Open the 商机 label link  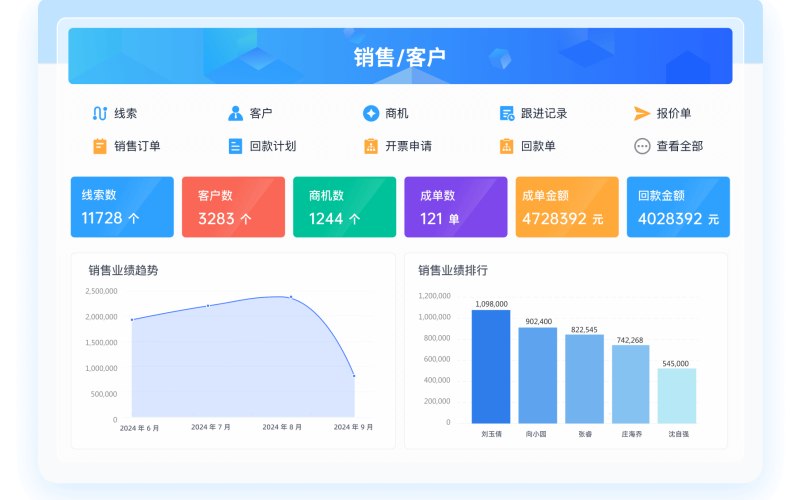[396, 113]
